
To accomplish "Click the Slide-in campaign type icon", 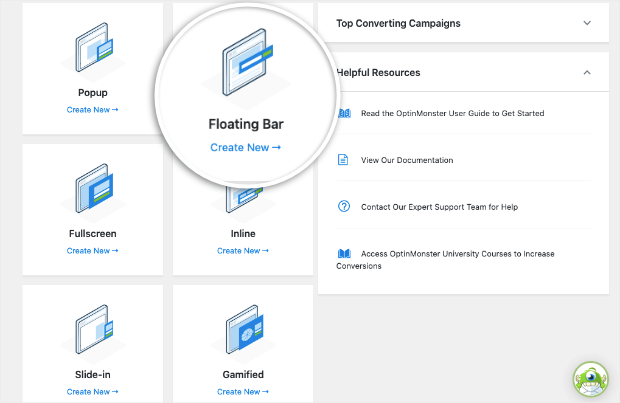I will click(94, 329).
